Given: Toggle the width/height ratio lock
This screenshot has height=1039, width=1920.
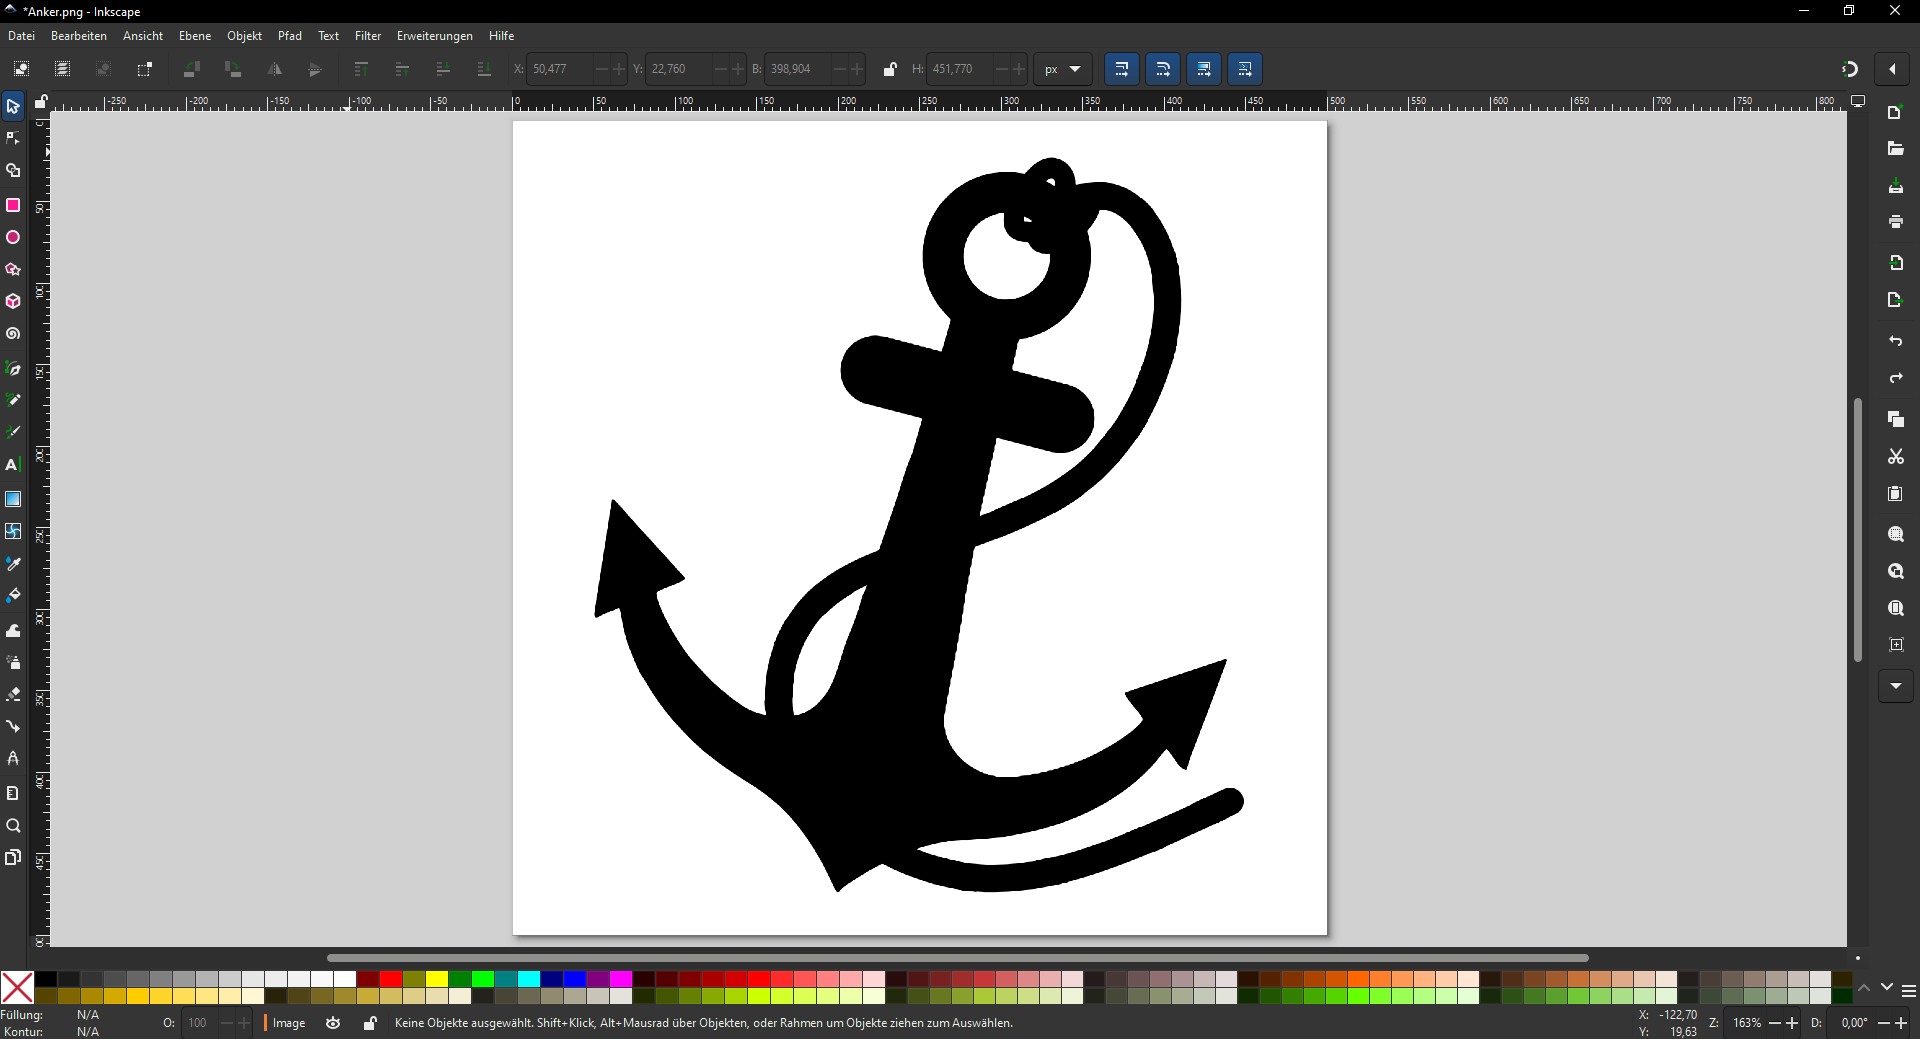Looking at the screenshot, I should 890,69.
